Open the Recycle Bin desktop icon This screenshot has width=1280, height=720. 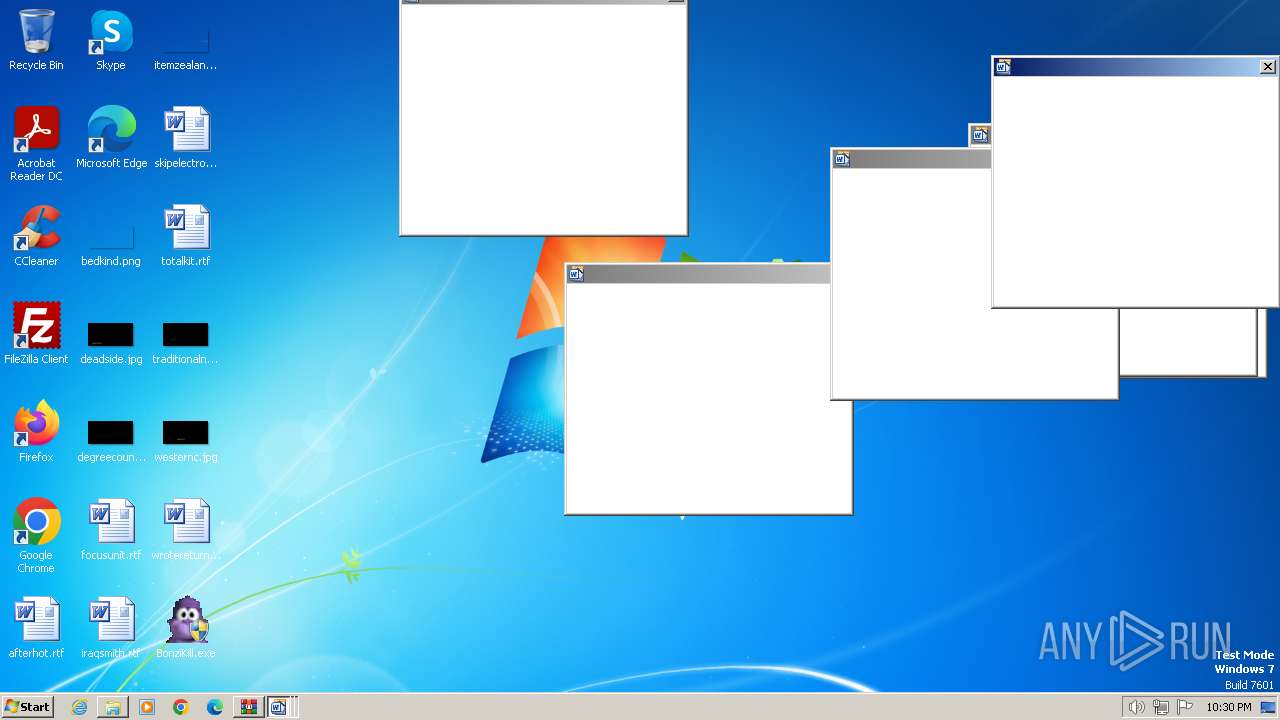pyautogui.click(x=36, y=40)
